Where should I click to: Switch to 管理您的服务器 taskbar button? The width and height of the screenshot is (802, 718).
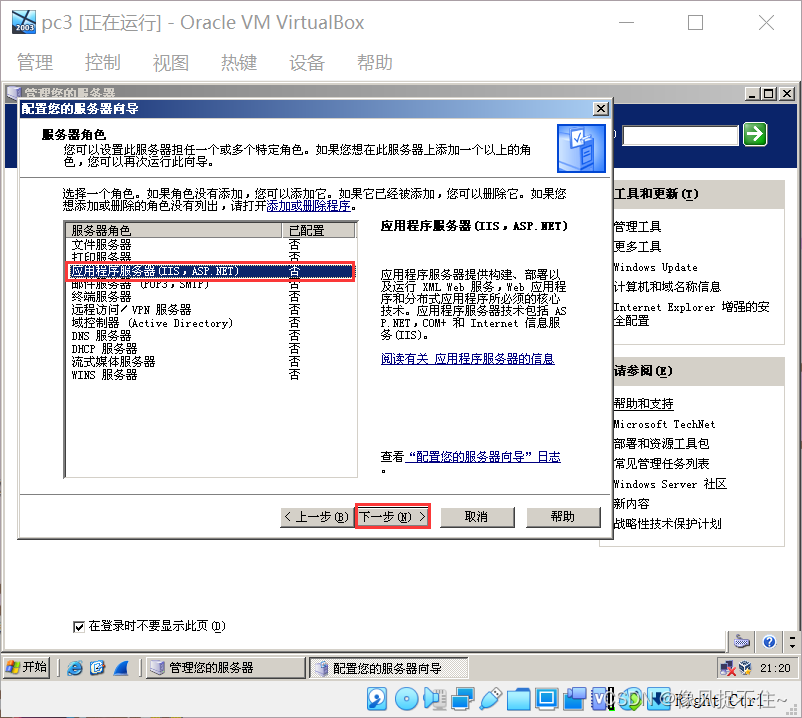[x=225, y=668]
